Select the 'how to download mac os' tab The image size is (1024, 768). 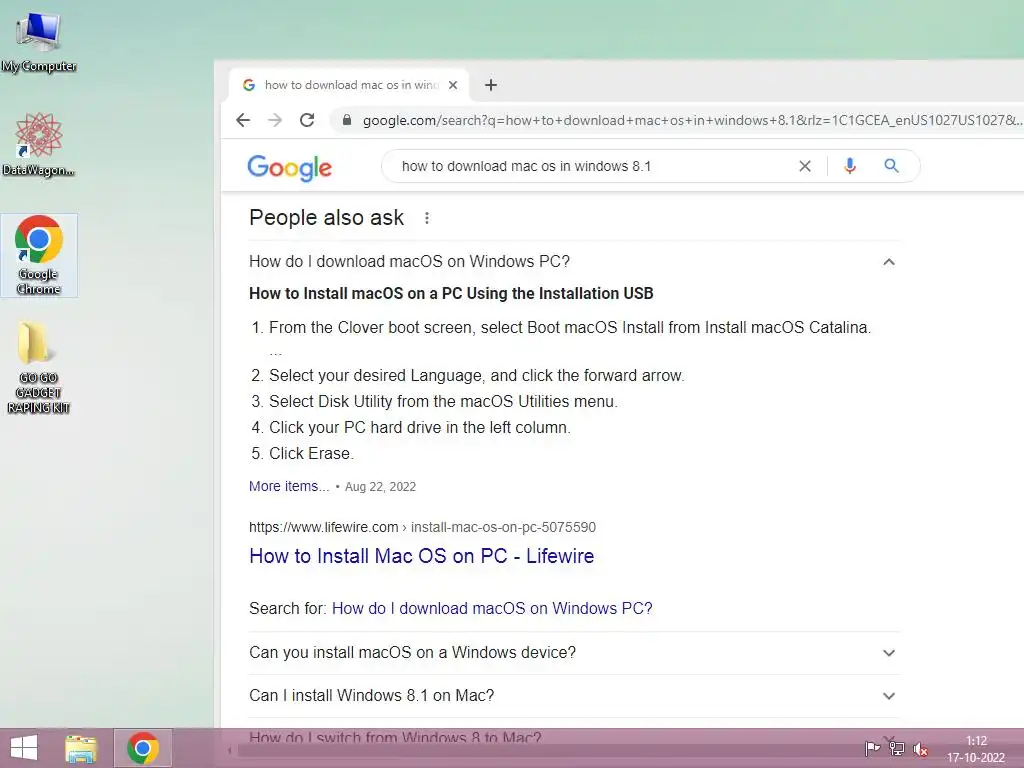pyautogui.click(x=349, y=85)
